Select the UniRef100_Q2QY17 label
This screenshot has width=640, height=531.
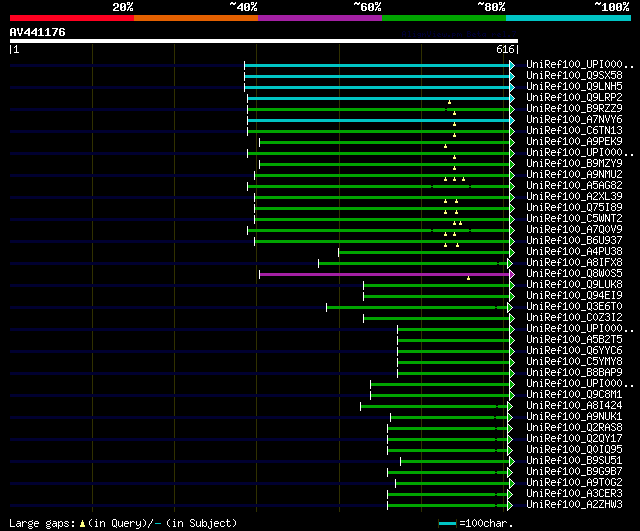[x=574, y=439]
